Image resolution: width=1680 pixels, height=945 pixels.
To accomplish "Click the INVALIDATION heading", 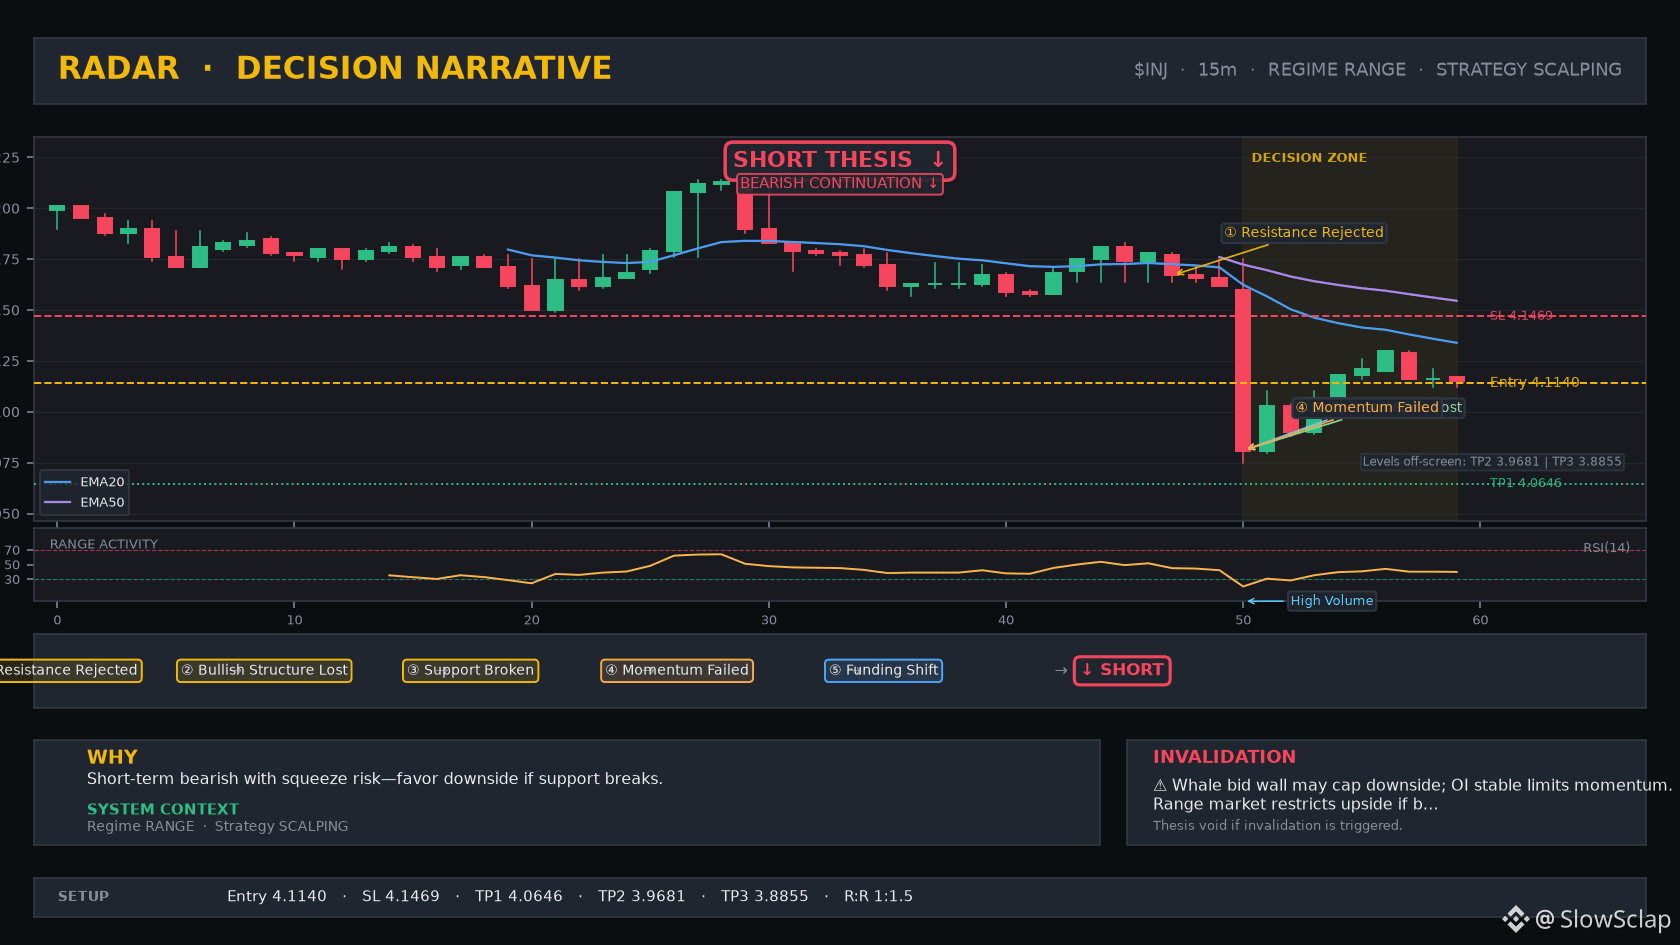I will [1224, 757].
